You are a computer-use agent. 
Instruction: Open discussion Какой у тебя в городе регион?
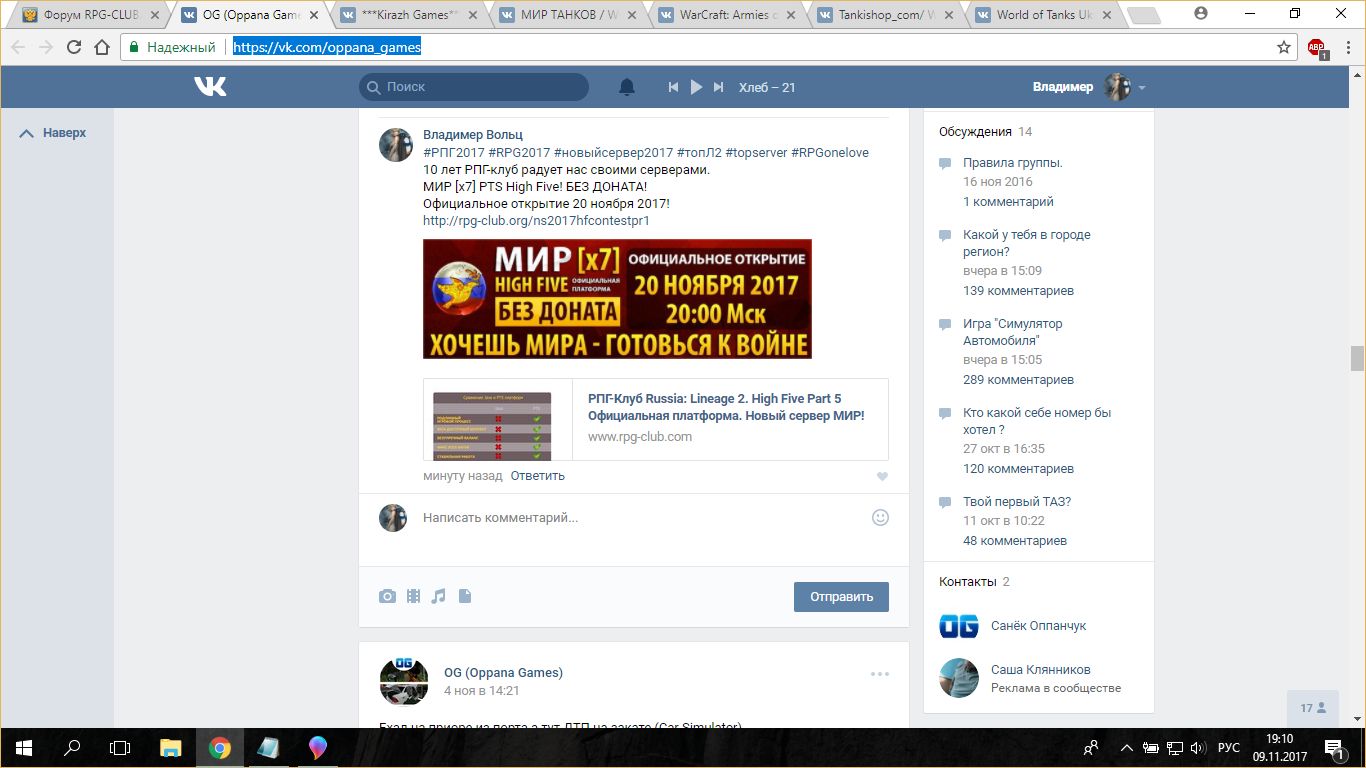[x=1027, y=243]
